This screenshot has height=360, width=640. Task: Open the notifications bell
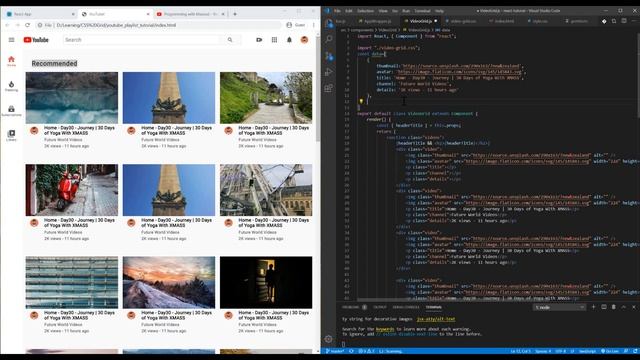point(289,40)
